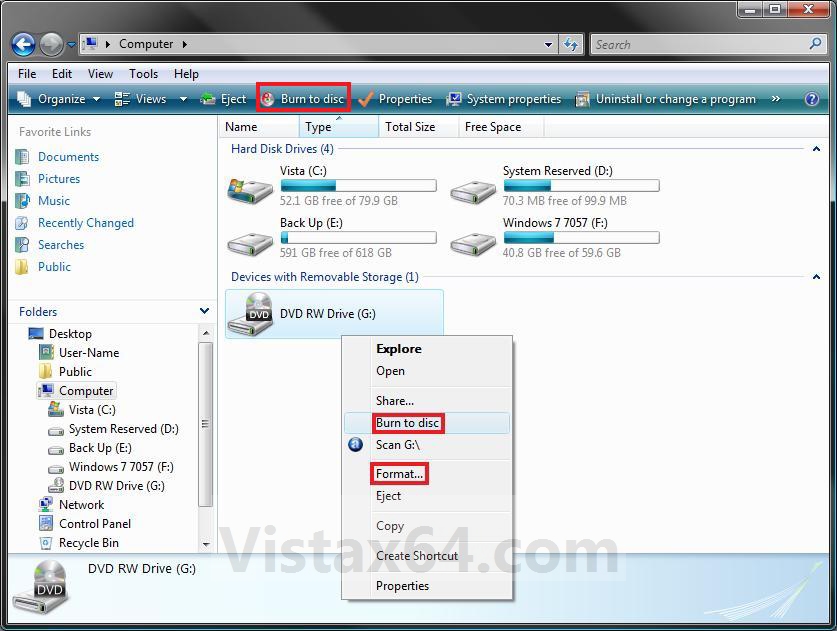
Task: Click the Refresh button beside address bar
Action: [x=571, y=44]
